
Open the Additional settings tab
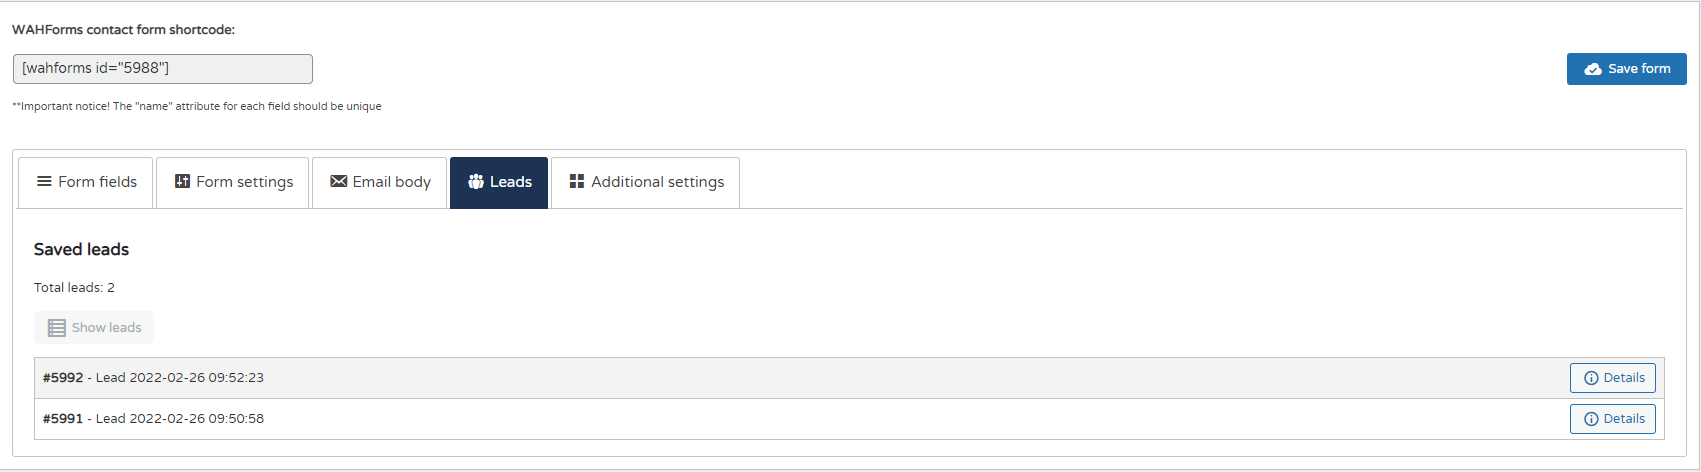point(645,183)
